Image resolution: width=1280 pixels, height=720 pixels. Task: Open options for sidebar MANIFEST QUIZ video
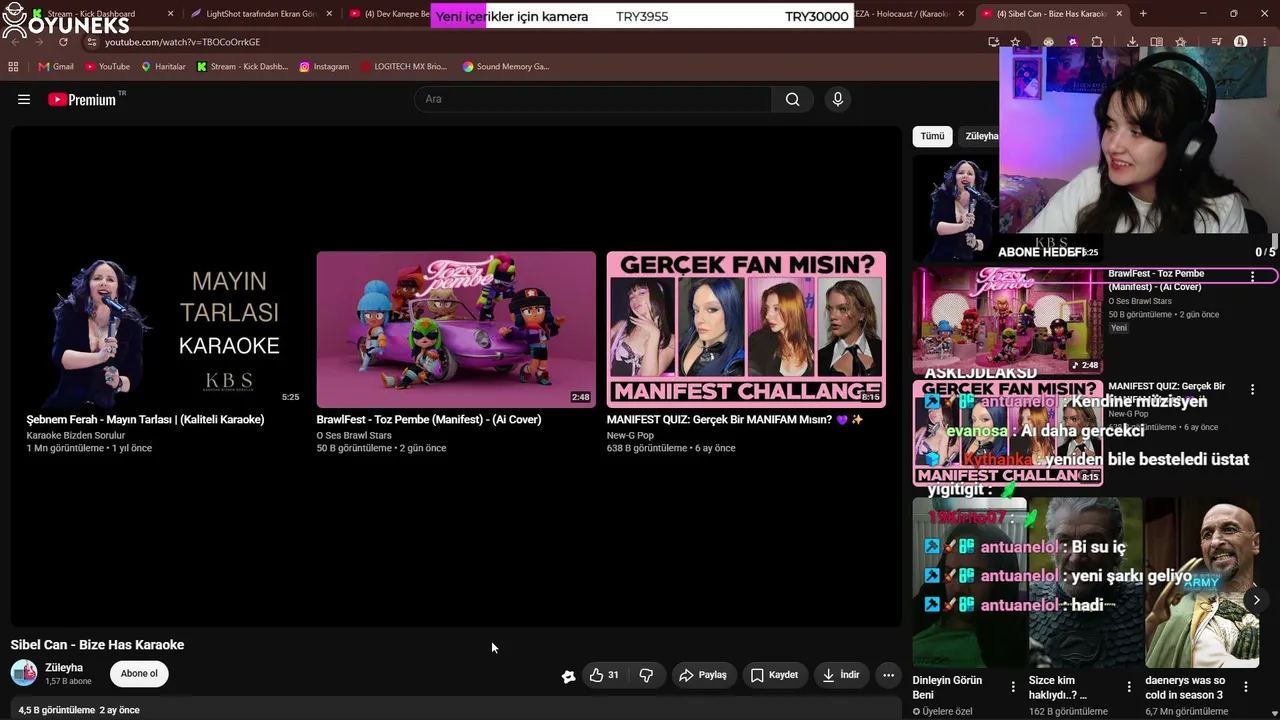click(1252, 389)
